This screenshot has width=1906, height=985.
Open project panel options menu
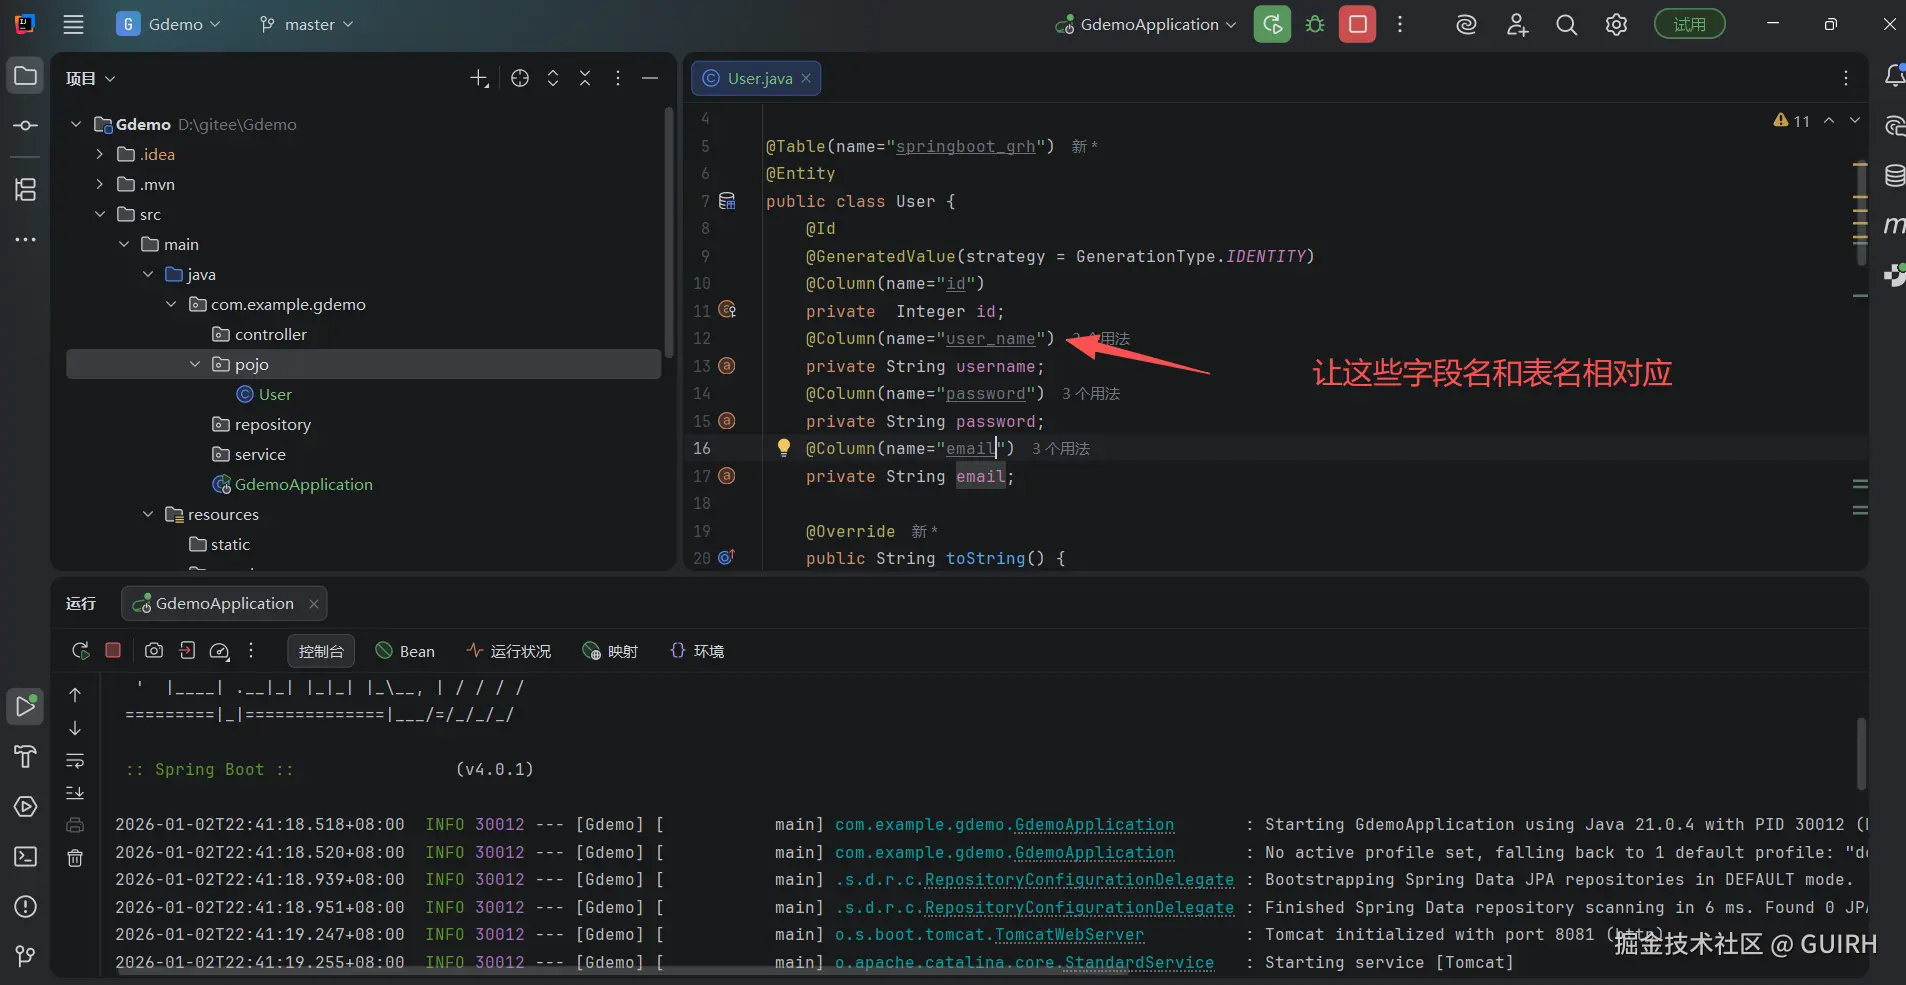[x=618, y=78]
